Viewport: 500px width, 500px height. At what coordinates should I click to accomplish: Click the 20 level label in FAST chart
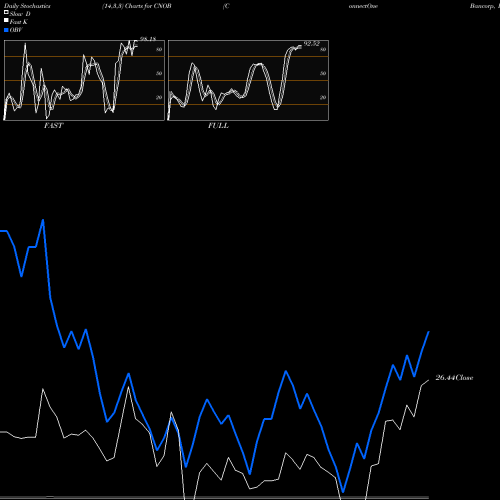coord(159,97)
